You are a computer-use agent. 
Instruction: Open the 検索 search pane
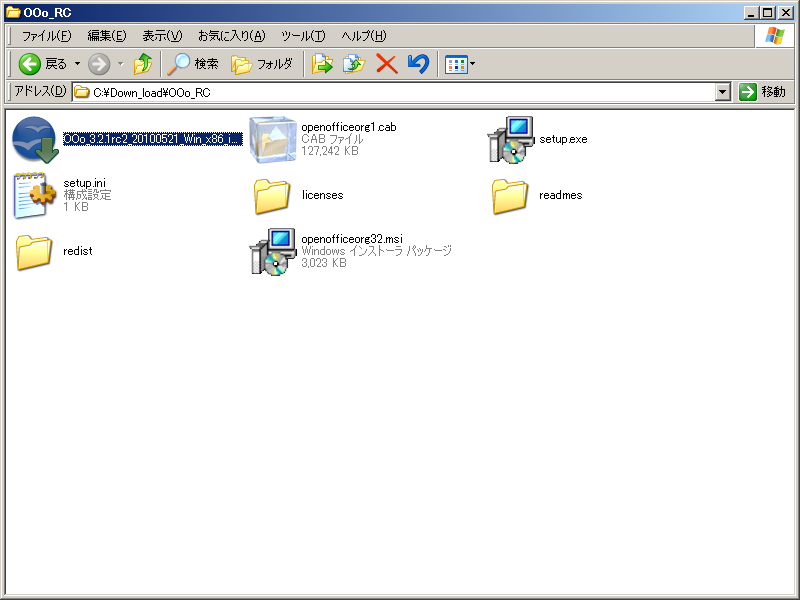click(x=193, y=64)
